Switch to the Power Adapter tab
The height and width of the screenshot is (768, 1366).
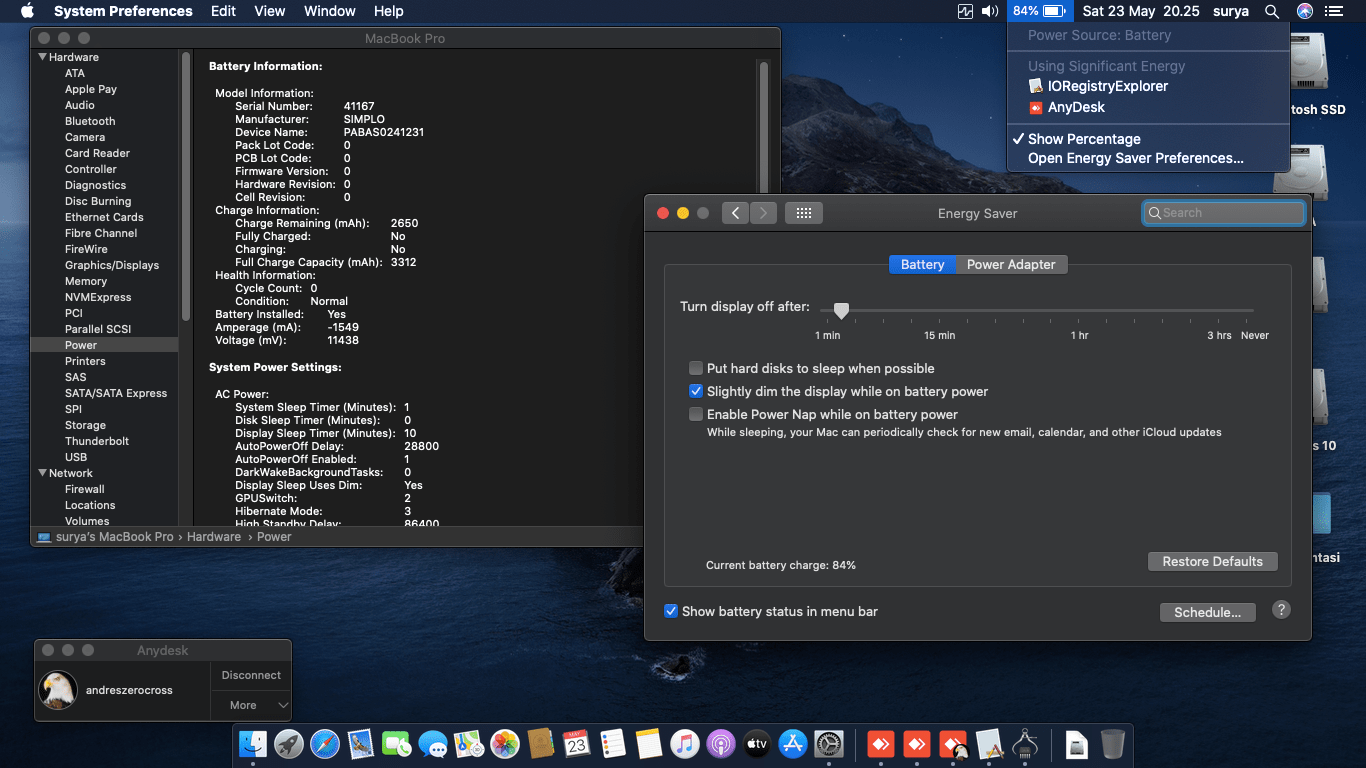1010,264
